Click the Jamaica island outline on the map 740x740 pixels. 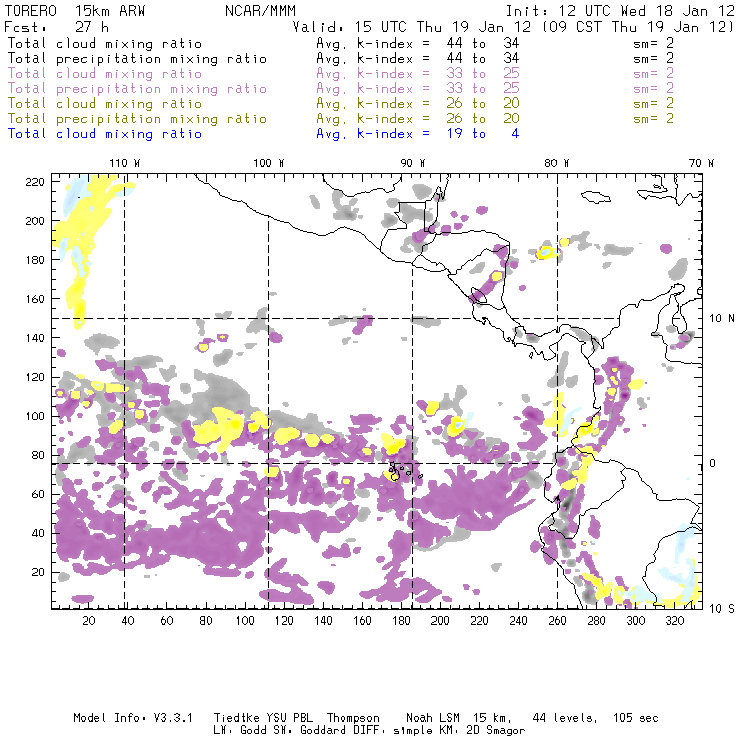click(x=596, y=197)
